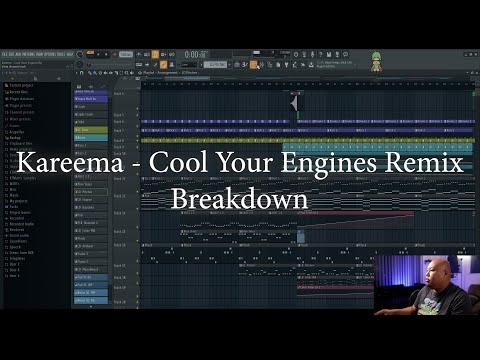Image resolution: width=480 pixels, height=360 pixels.
Task: Select the playlist Delete tool
Action: pos(100,73)
